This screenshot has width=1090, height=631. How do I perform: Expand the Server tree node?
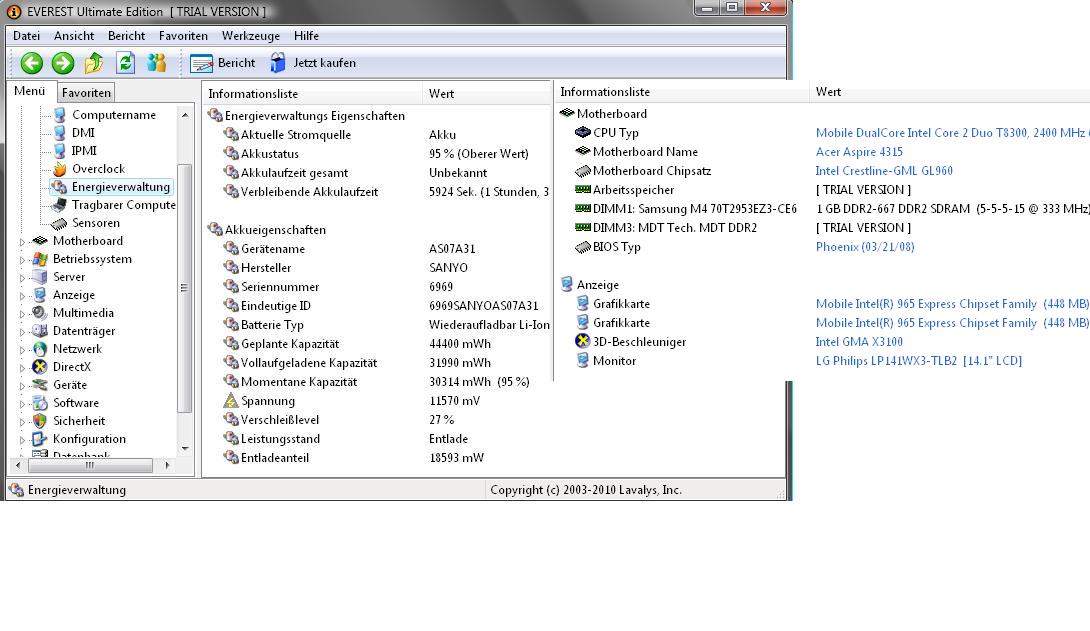[x=22, y=278]
